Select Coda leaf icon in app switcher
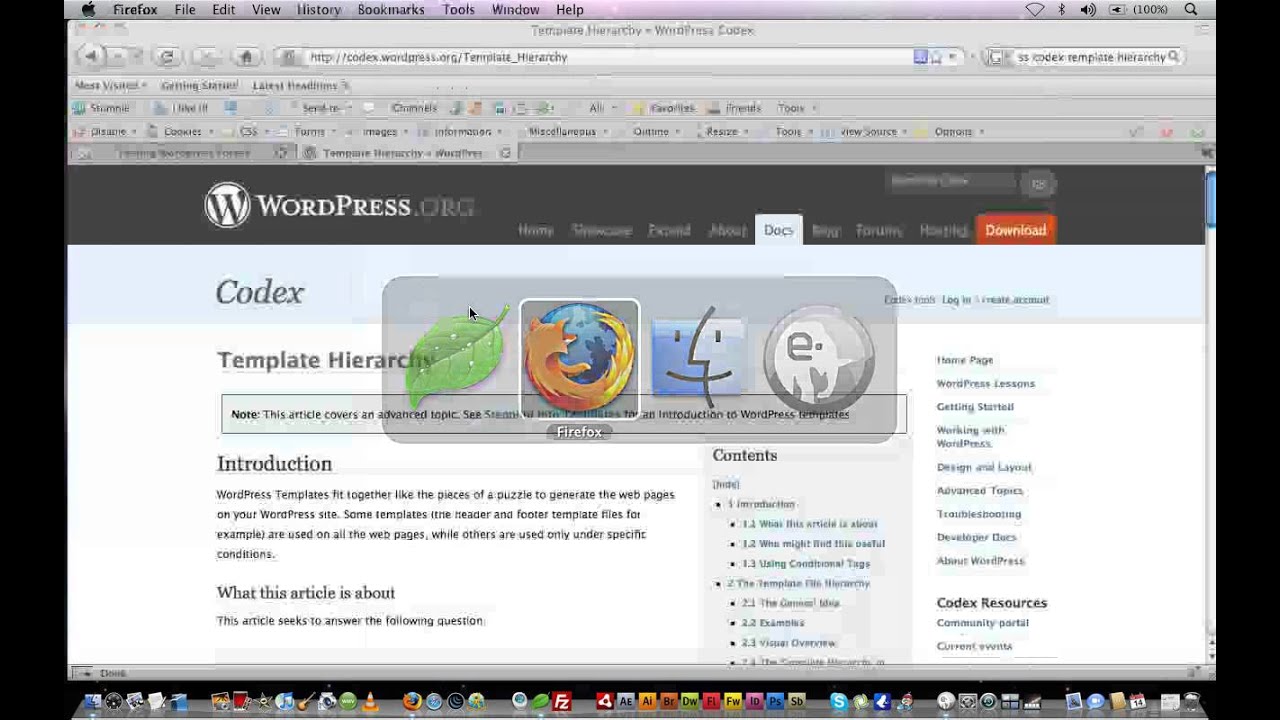This screenshot has height=720, width=1280. point(455,358)
